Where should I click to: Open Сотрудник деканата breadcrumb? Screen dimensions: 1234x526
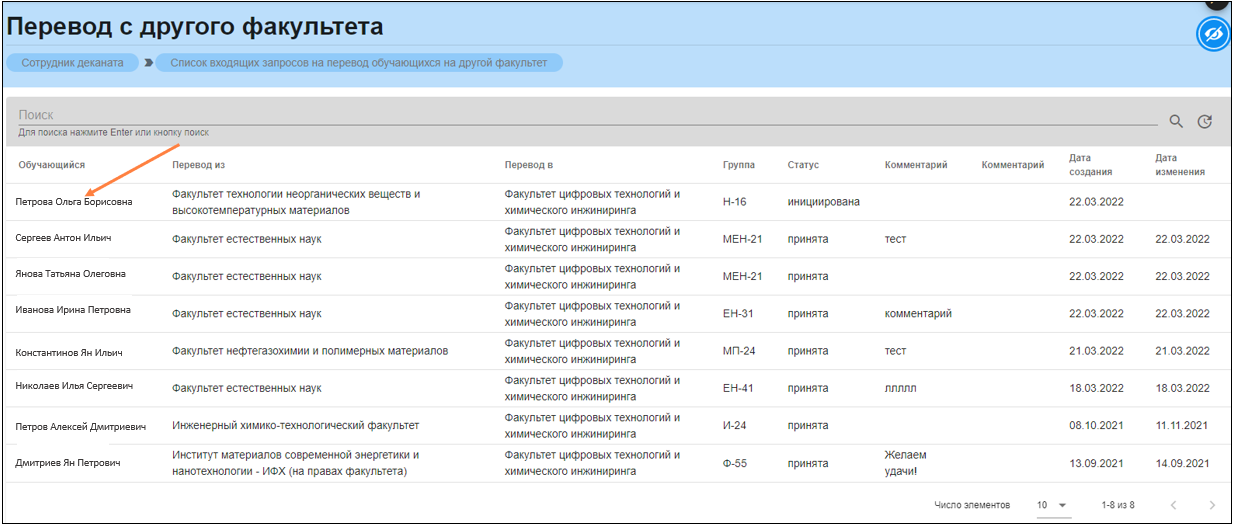72,63
